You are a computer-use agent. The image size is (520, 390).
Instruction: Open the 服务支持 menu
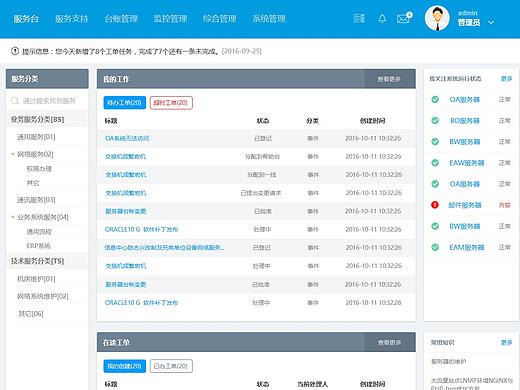pyautogui.click(x=72, y=19)
